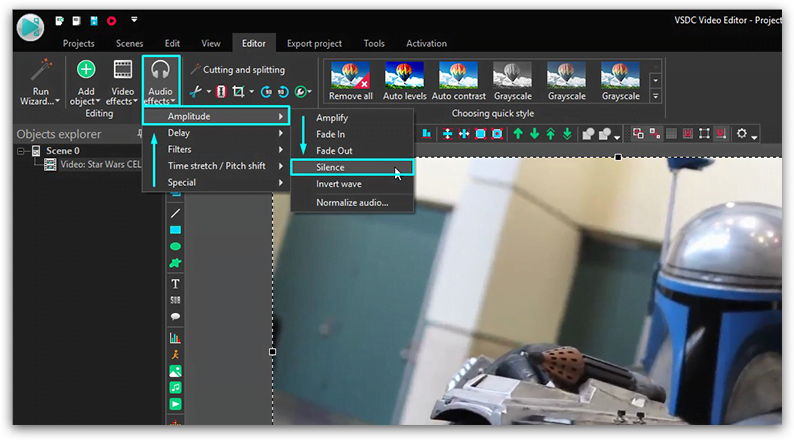Select the line drawing tool
Image resolution: width=794 pixels, height=440 pixels.
(175, 213)
